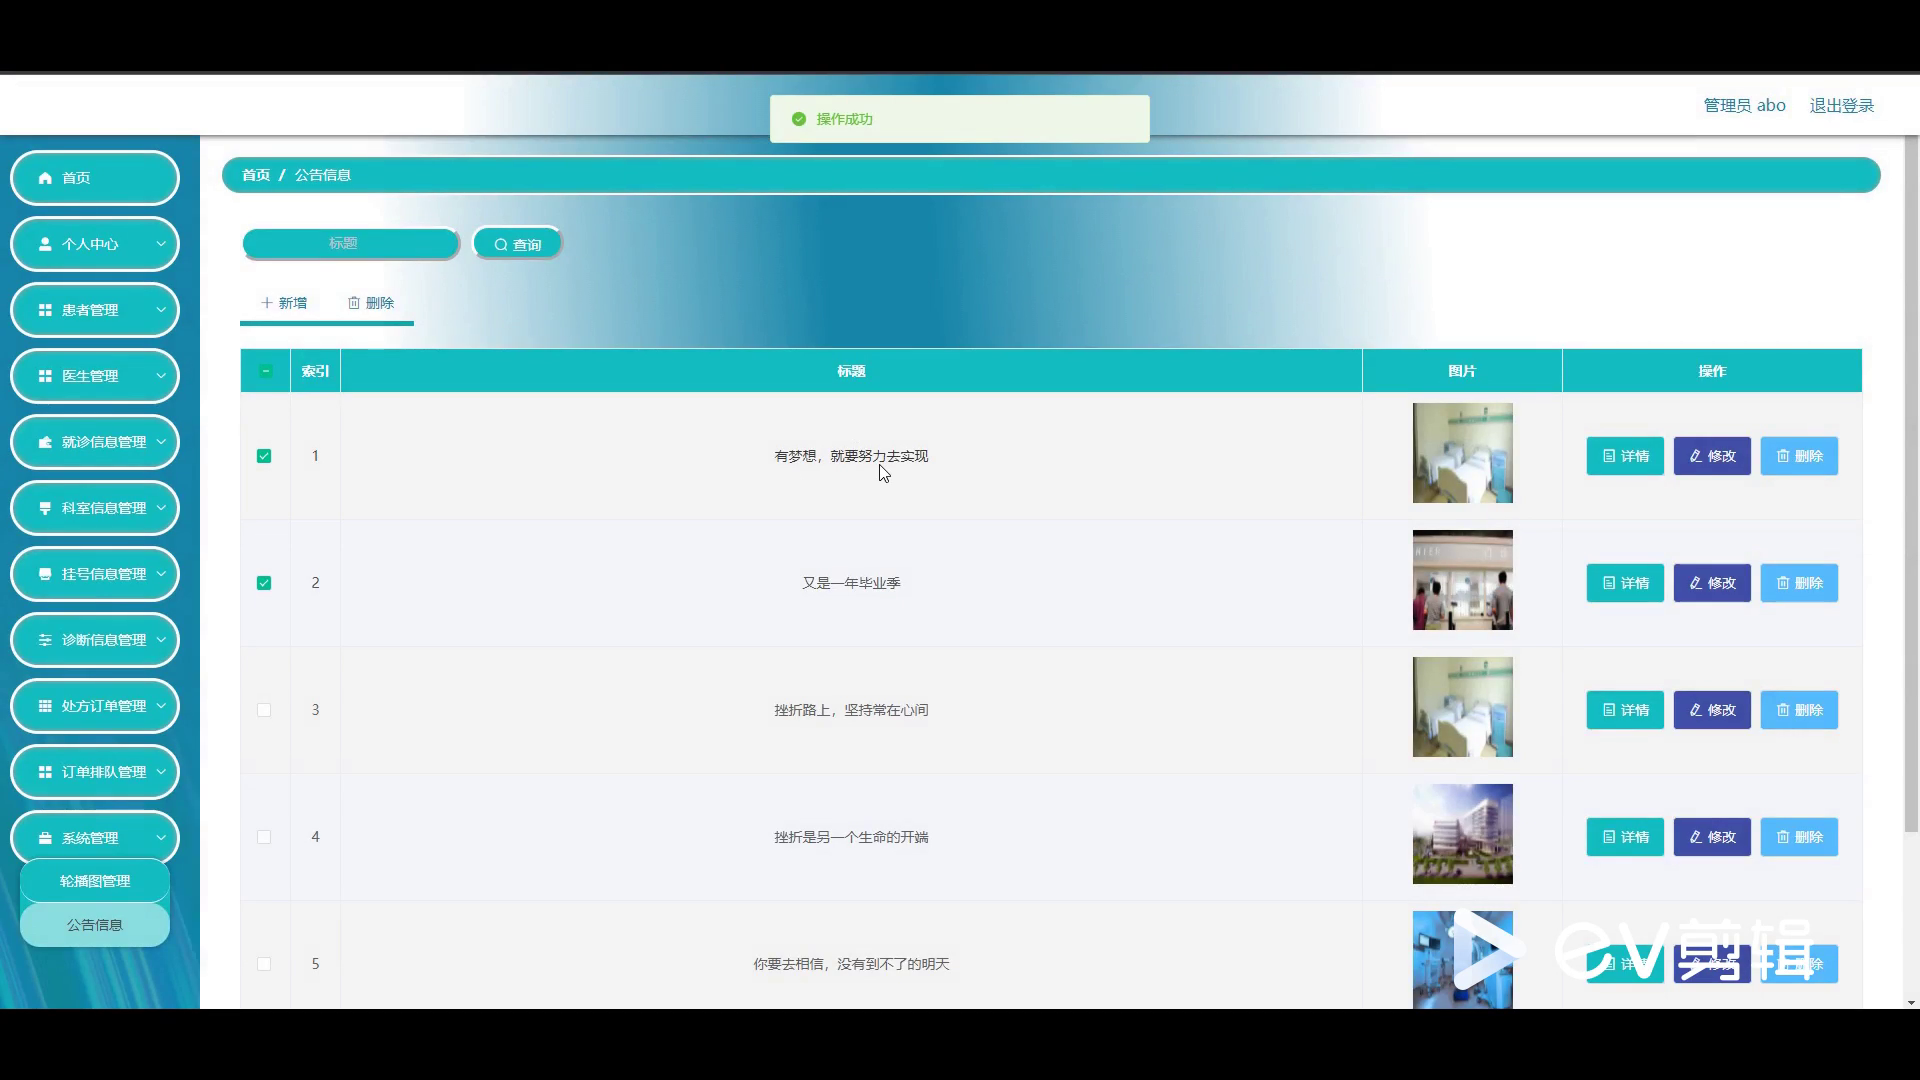Screen dimensions: 1920x1080
Task: Click 修改 for 有梦想，就要努力去实现
Action: pyautogui.click(x=1712, y=456)
